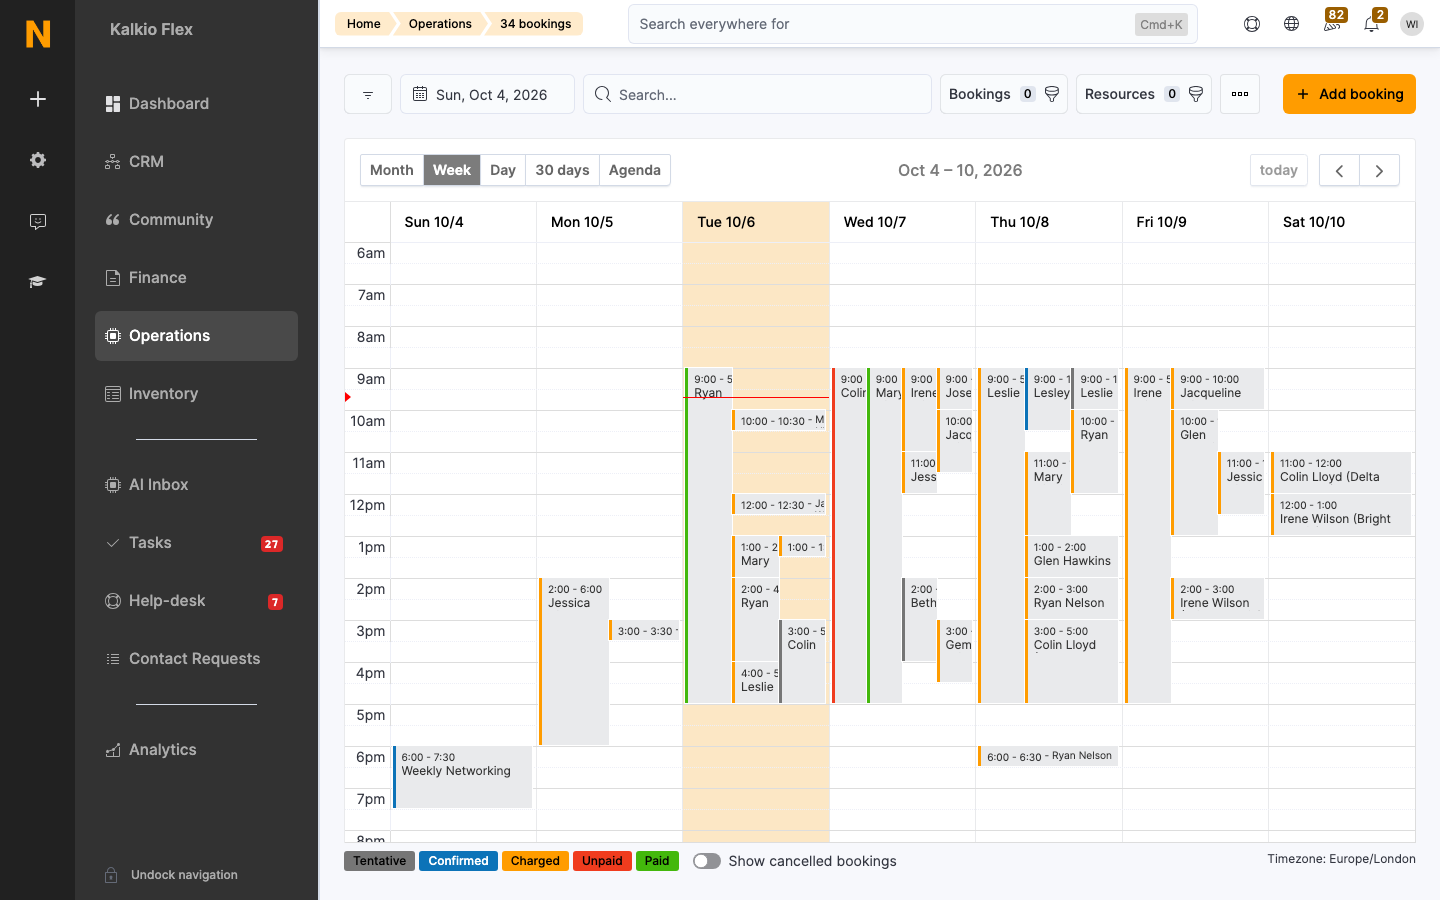Open Dashboard in sidebar

click(x=196, y=104)
